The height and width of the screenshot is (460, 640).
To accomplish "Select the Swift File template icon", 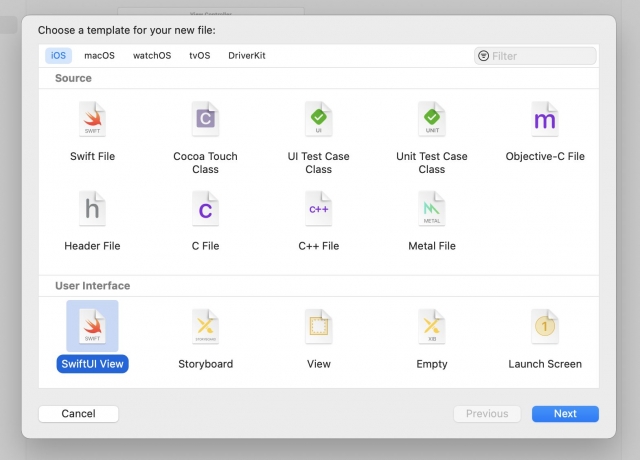I will pos(92,121).
